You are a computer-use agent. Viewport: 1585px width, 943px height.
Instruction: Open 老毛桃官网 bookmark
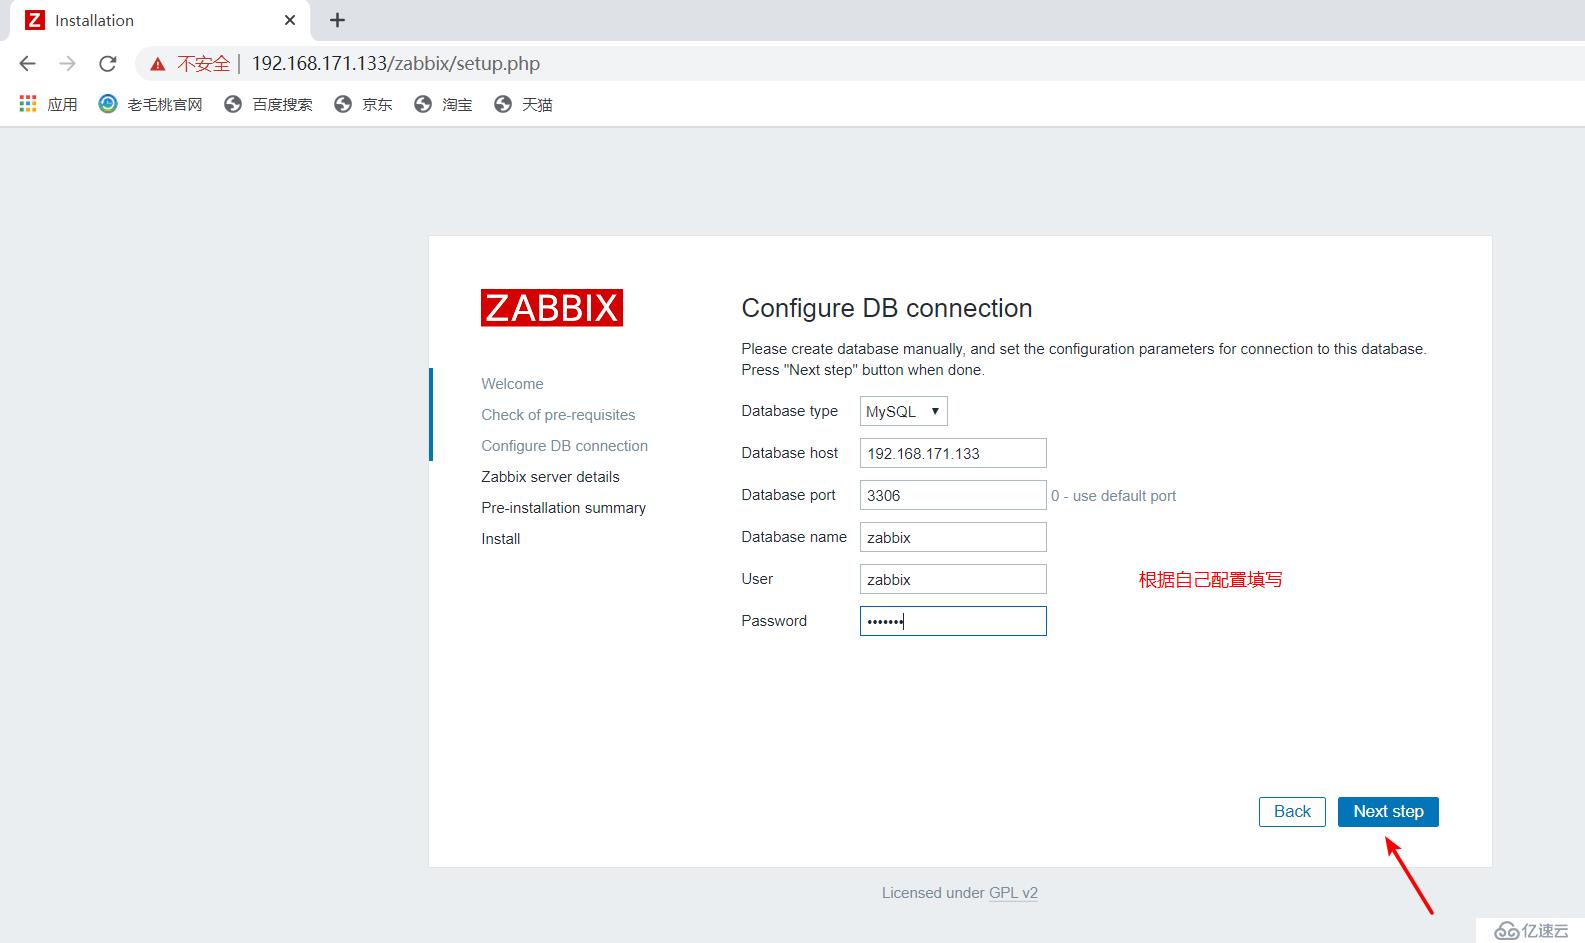tap(151, 104)
